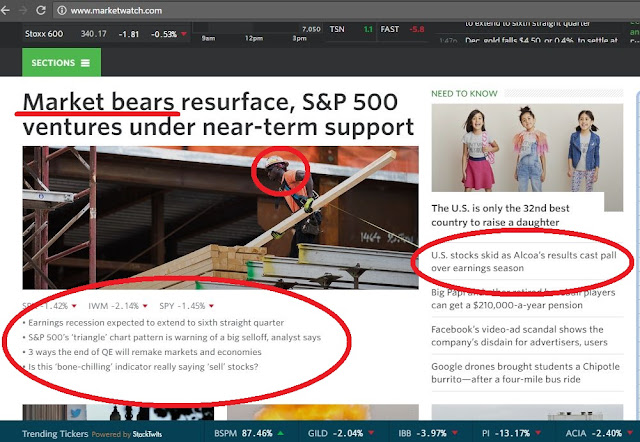
Task: Click the TSN ticker quote
Action: [x=351, y=29]
